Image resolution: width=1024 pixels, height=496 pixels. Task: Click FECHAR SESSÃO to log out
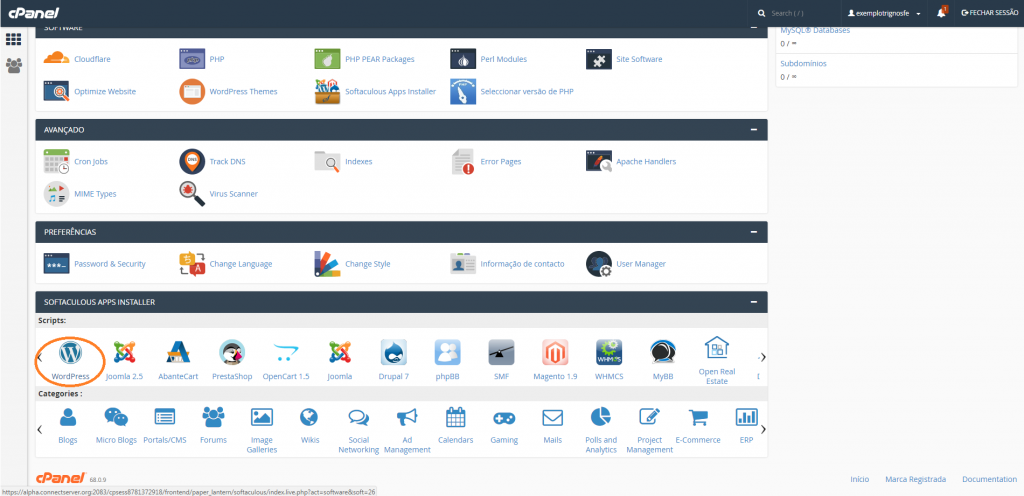[989, 13]
